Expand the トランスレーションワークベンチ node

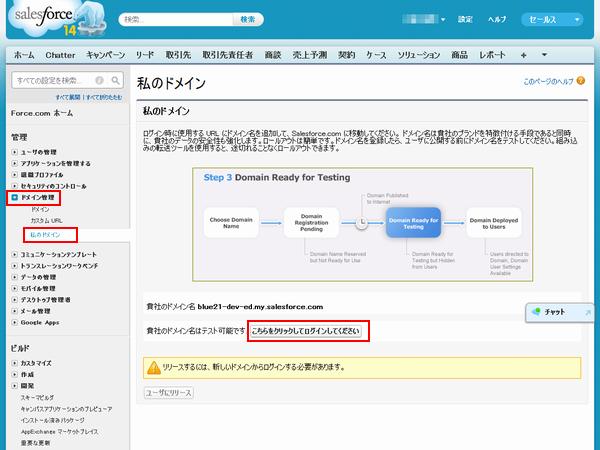point(15,266)
